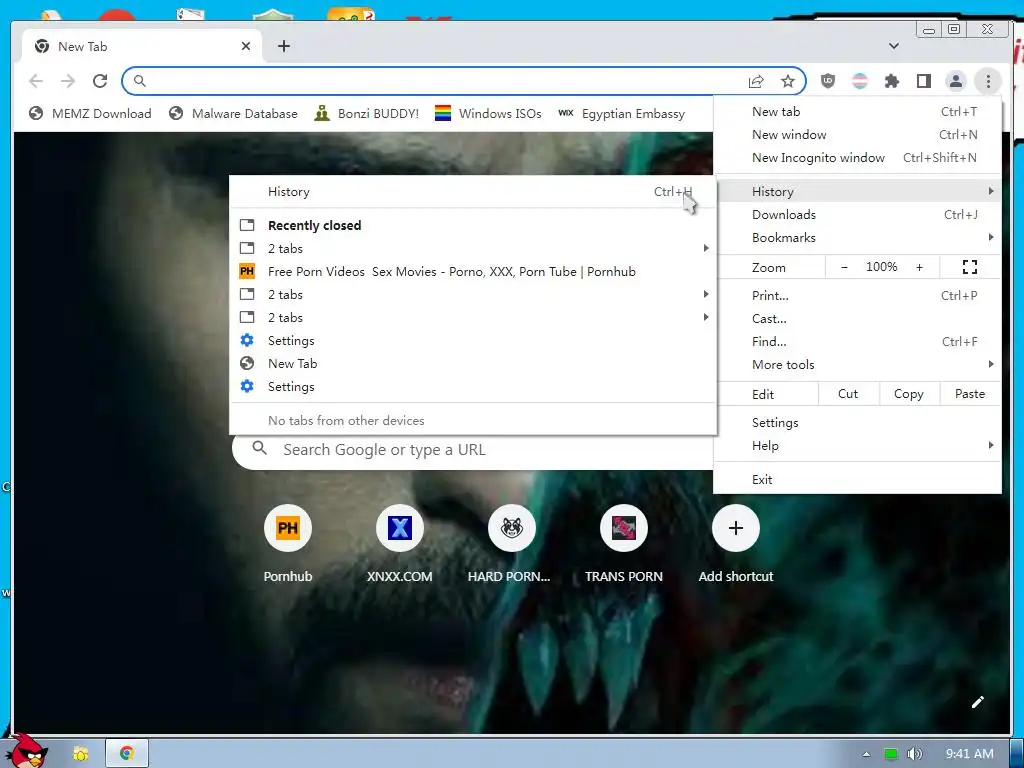Choose Print... from the menu
The width and height of the screenshot is (1024, 768).
(857, 296)
